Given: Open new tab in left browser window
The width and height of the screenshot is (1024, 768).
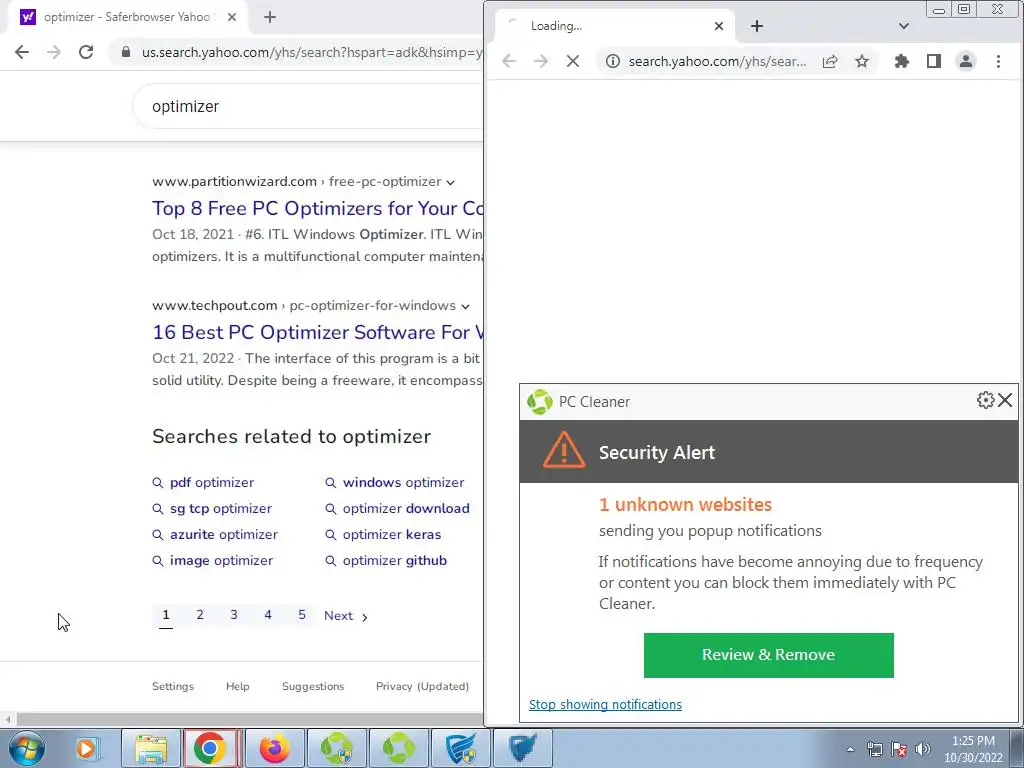Looking at the screenshot, I should pyautogui.click(x=270, y=17).
